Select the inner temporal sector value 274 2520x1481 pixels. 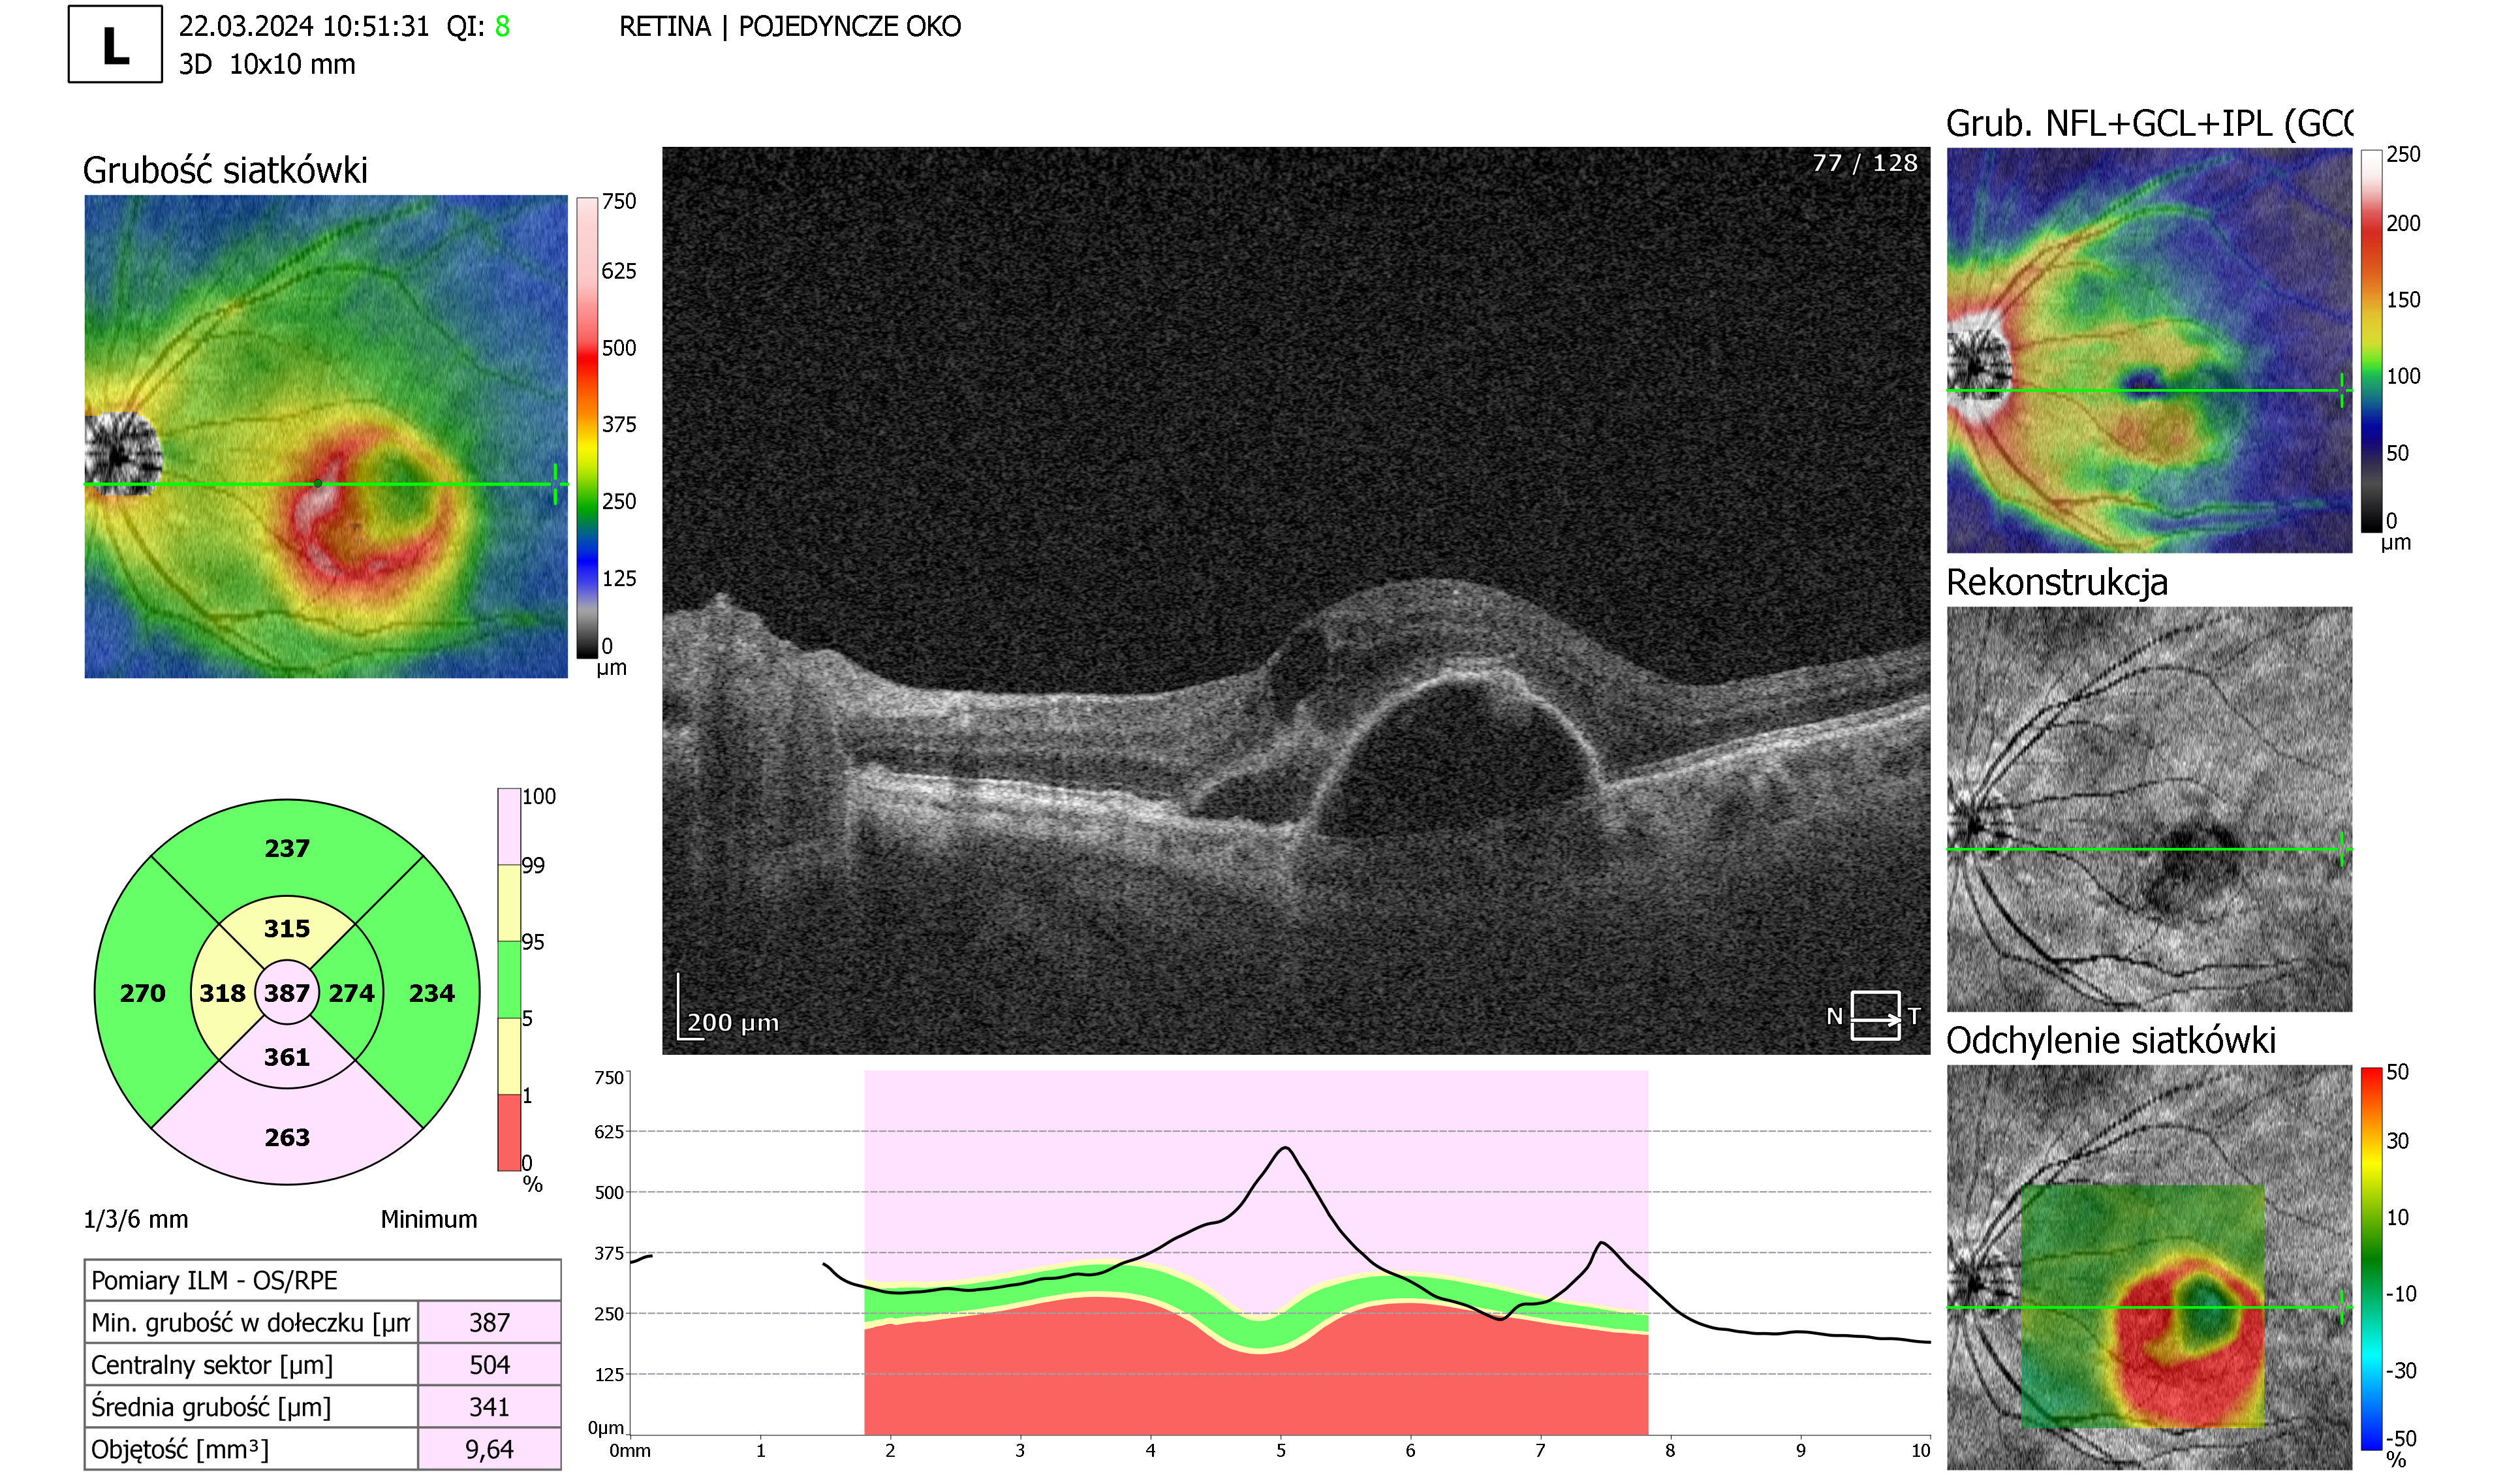tap(351, 993)
